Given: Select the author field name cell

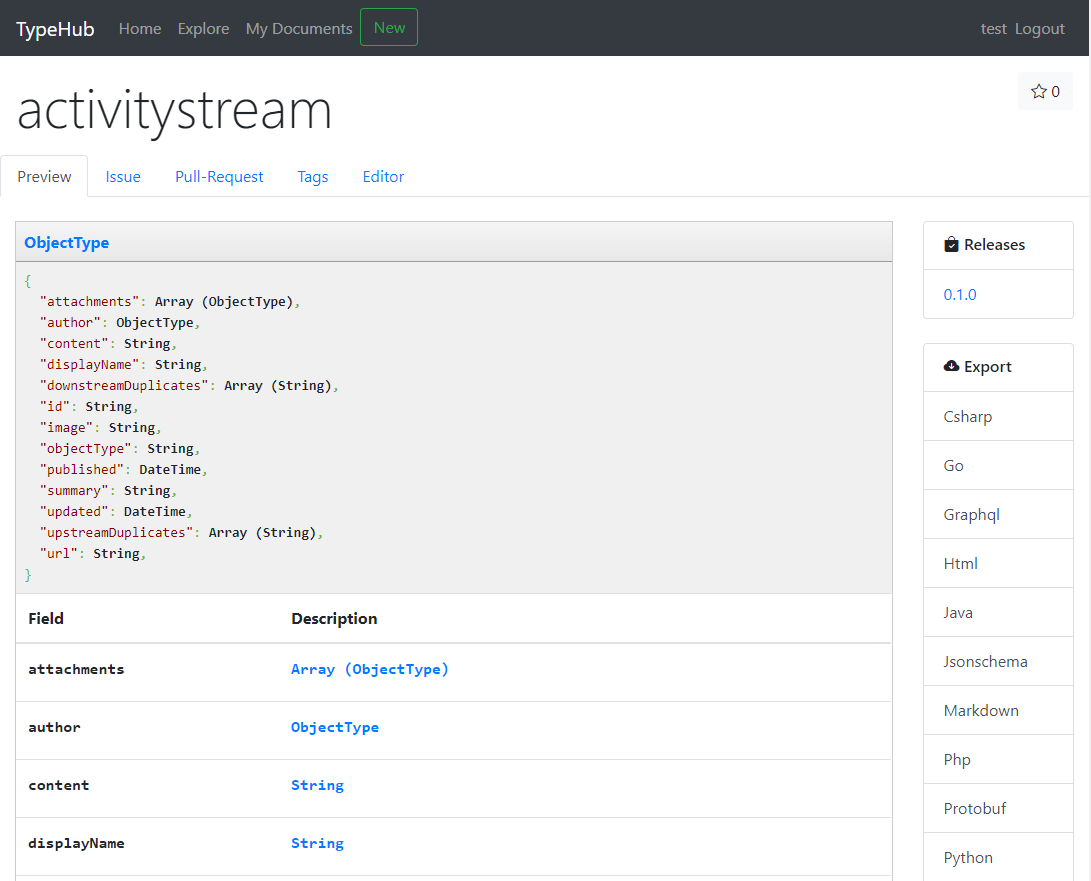Looking at the screenshot, I should (x=54, y=727).
